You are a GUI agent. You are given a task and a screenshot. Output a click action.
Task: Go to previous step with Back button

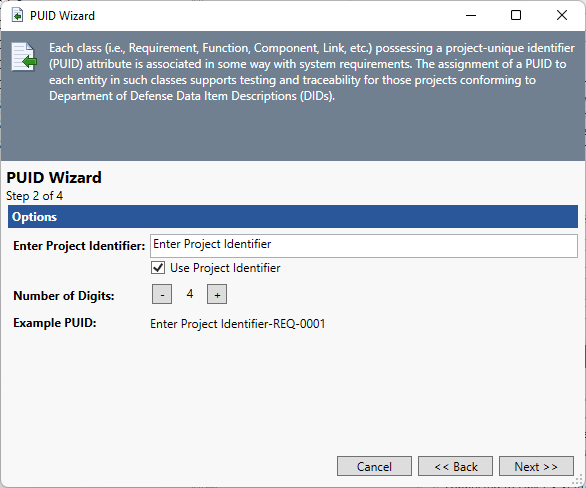[x=455, y=466]
